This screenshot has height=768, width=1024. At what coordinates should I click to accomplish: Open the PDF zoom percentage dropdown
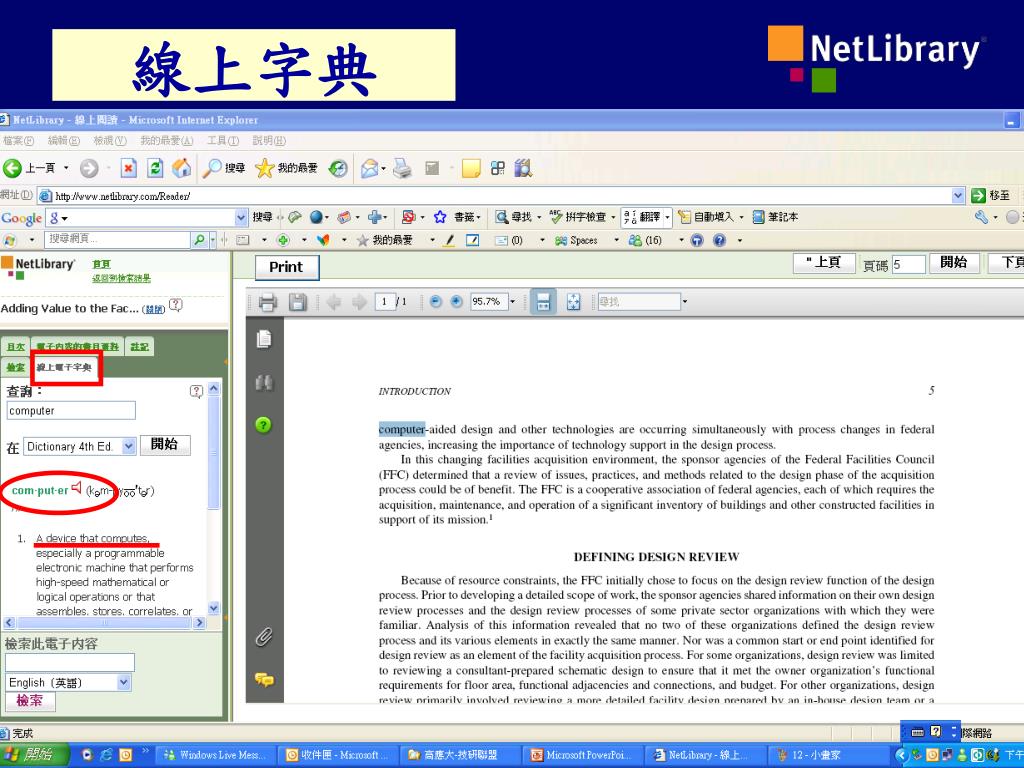(x=513, y=302)
